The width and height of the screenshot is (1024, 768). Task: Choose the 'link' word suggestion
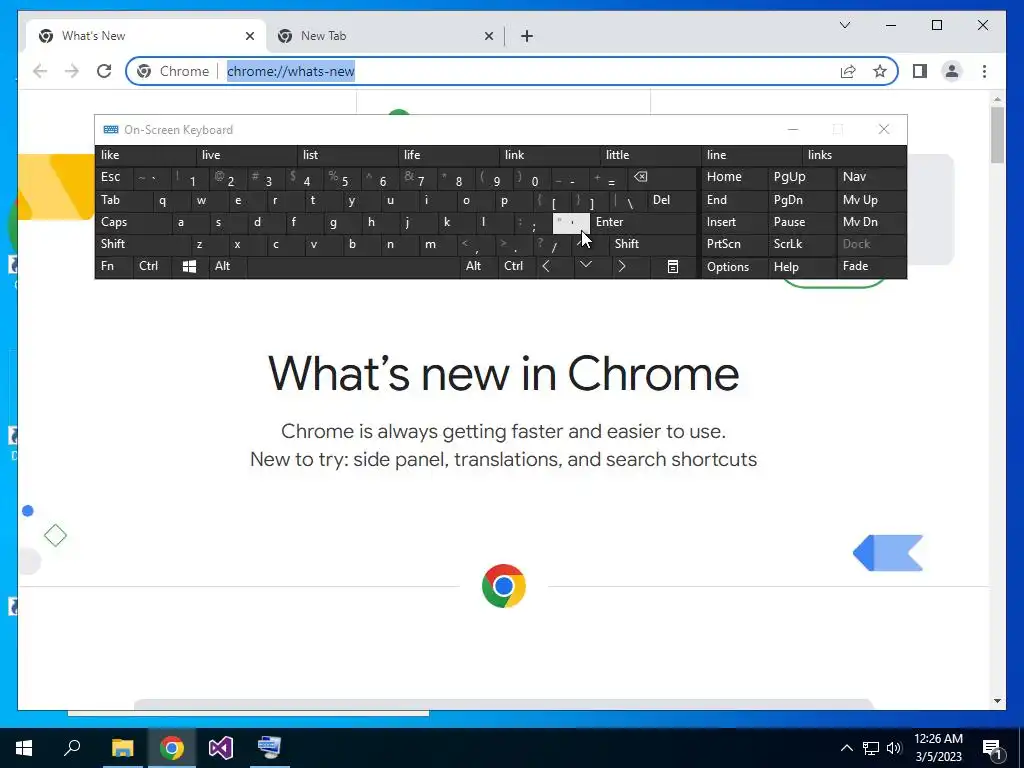[x=550, y=155]
